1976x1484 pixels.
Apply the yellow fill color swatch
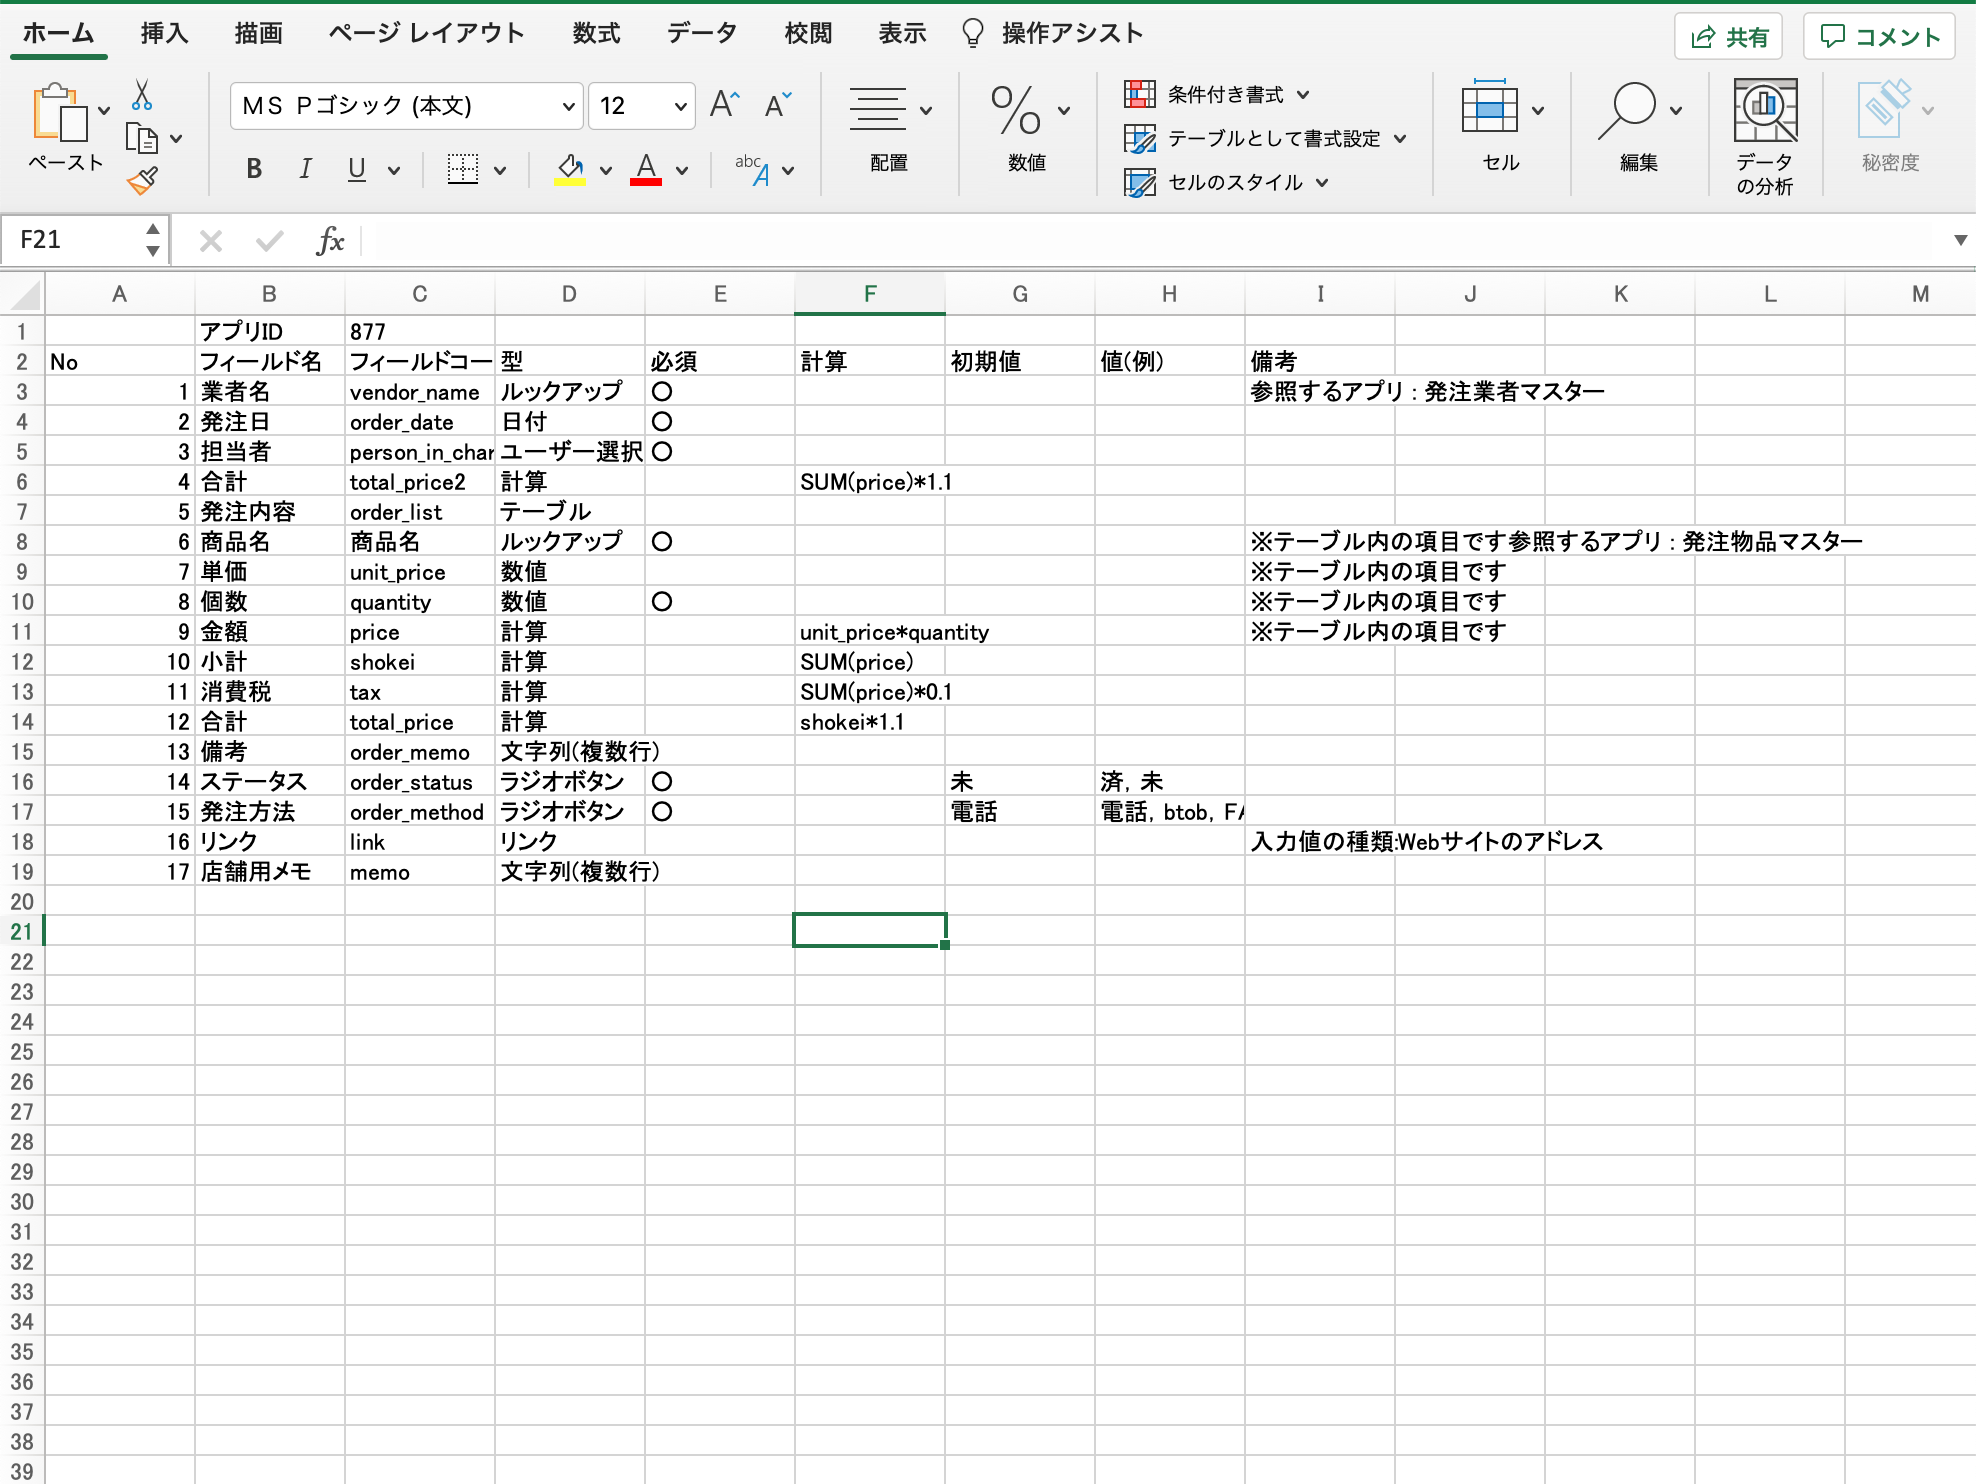tap(570, 169)
